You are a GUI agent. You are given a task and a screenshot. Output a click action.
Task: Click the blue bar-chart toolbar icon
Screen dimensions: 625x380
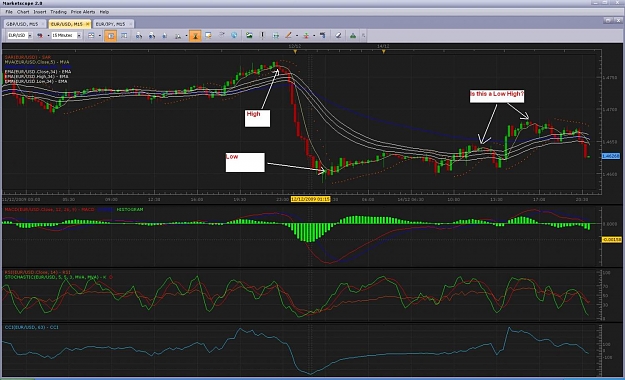click(x=165, y=35)
